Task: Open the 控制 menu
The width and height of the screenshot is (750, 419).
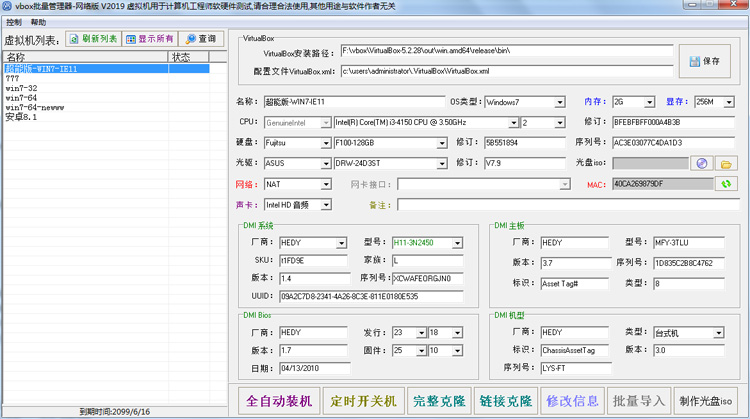Action: [x=14, y=22]
